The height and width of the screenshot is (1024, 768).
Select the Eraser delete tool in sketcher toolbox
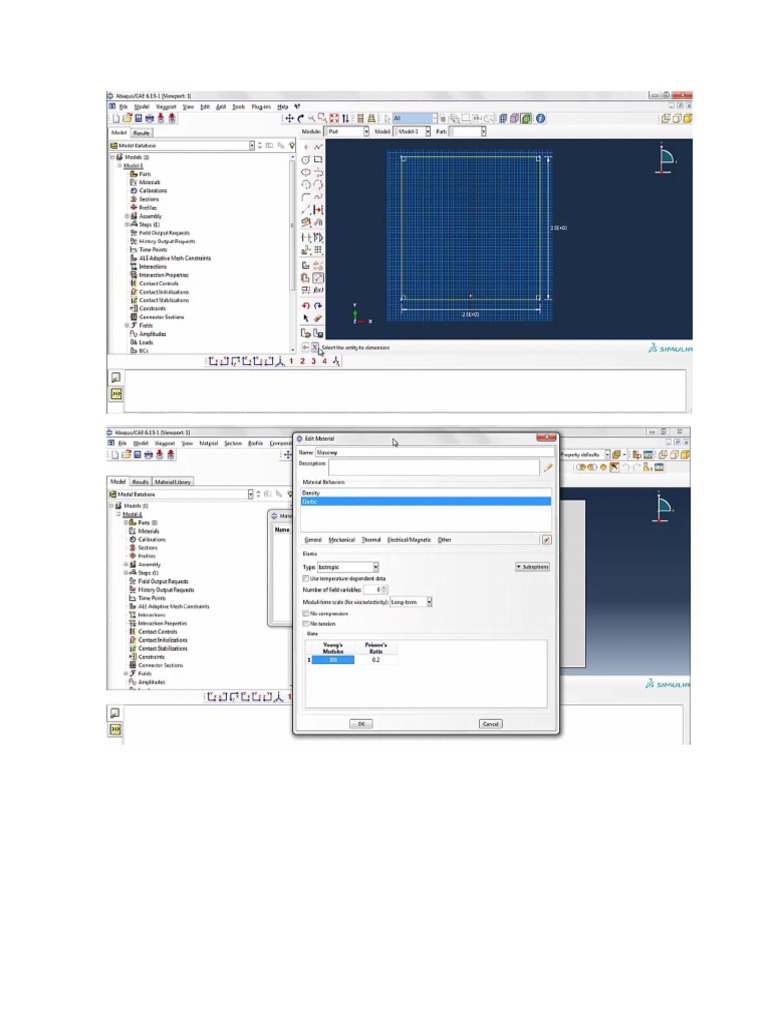point(318,318)
